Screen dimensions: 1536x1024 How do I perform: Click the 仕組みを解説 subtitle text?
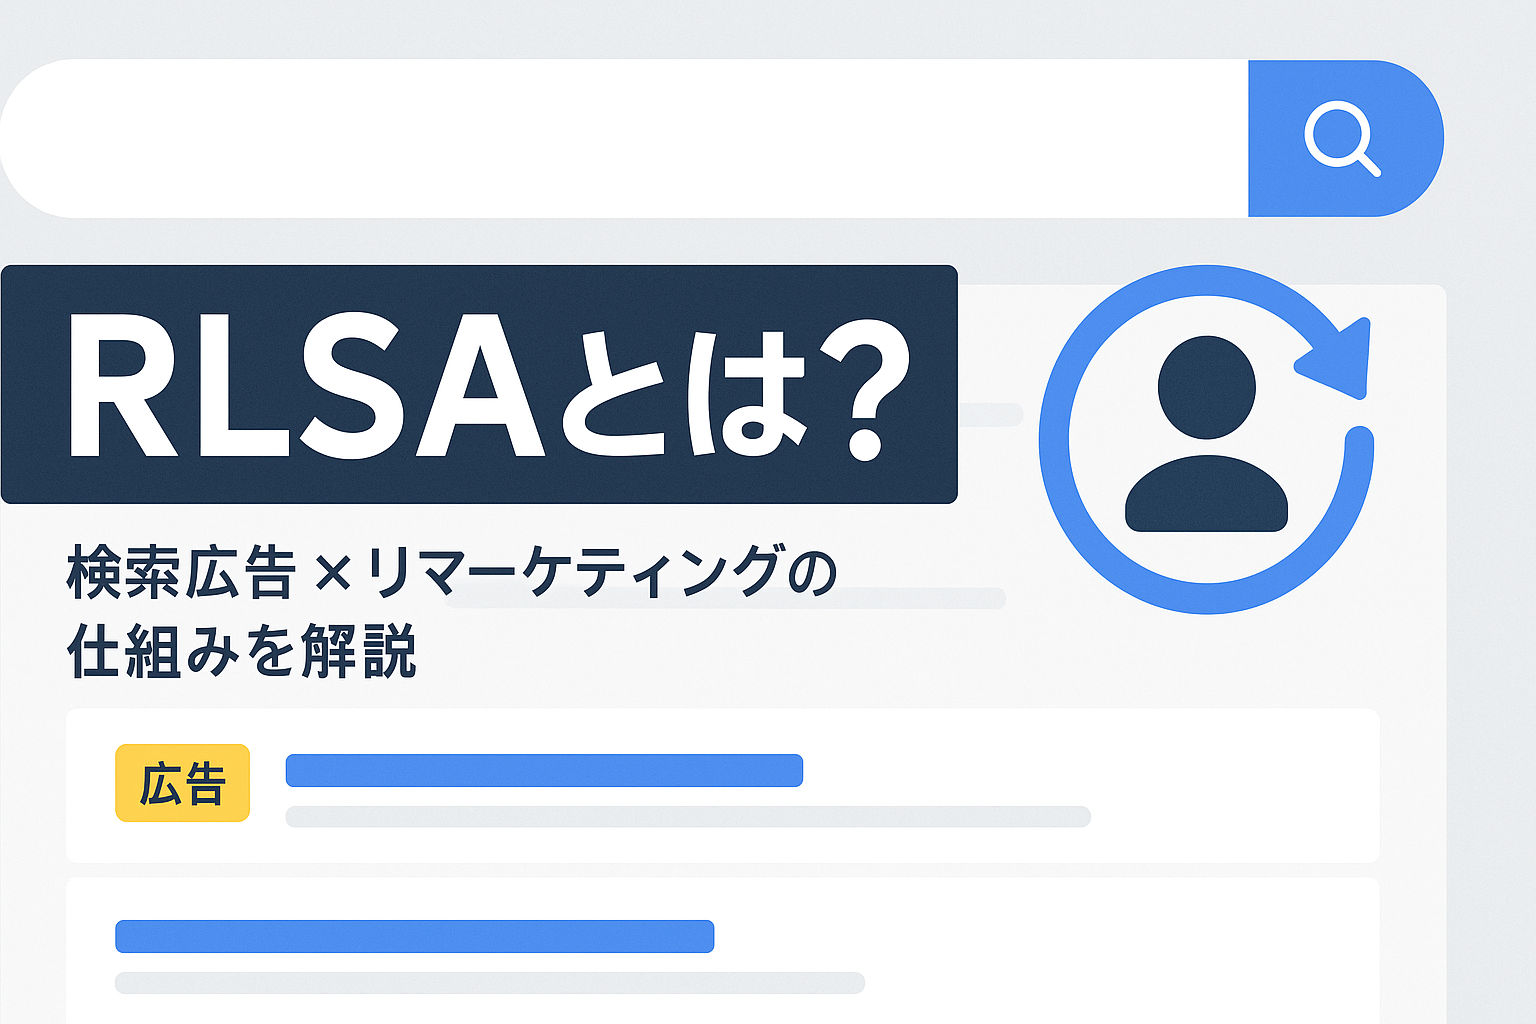[x=242, y=651]
